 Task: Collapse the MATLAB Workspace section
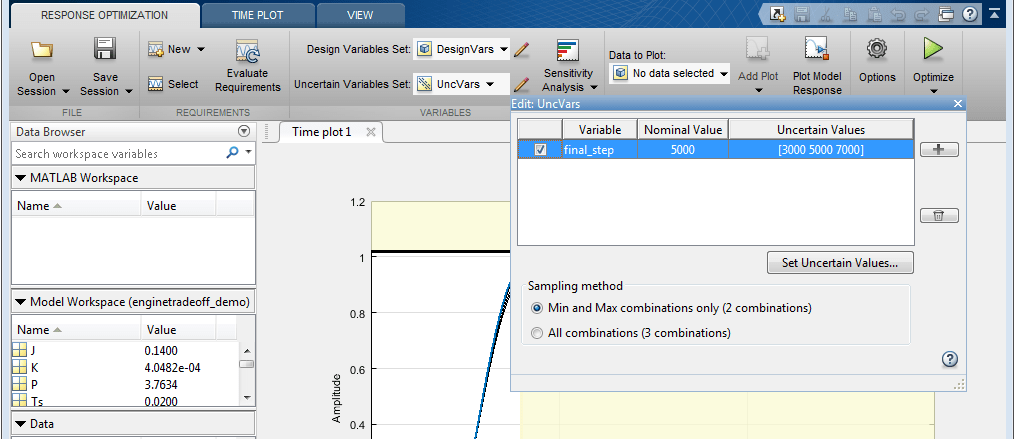[x=22, y=178]
